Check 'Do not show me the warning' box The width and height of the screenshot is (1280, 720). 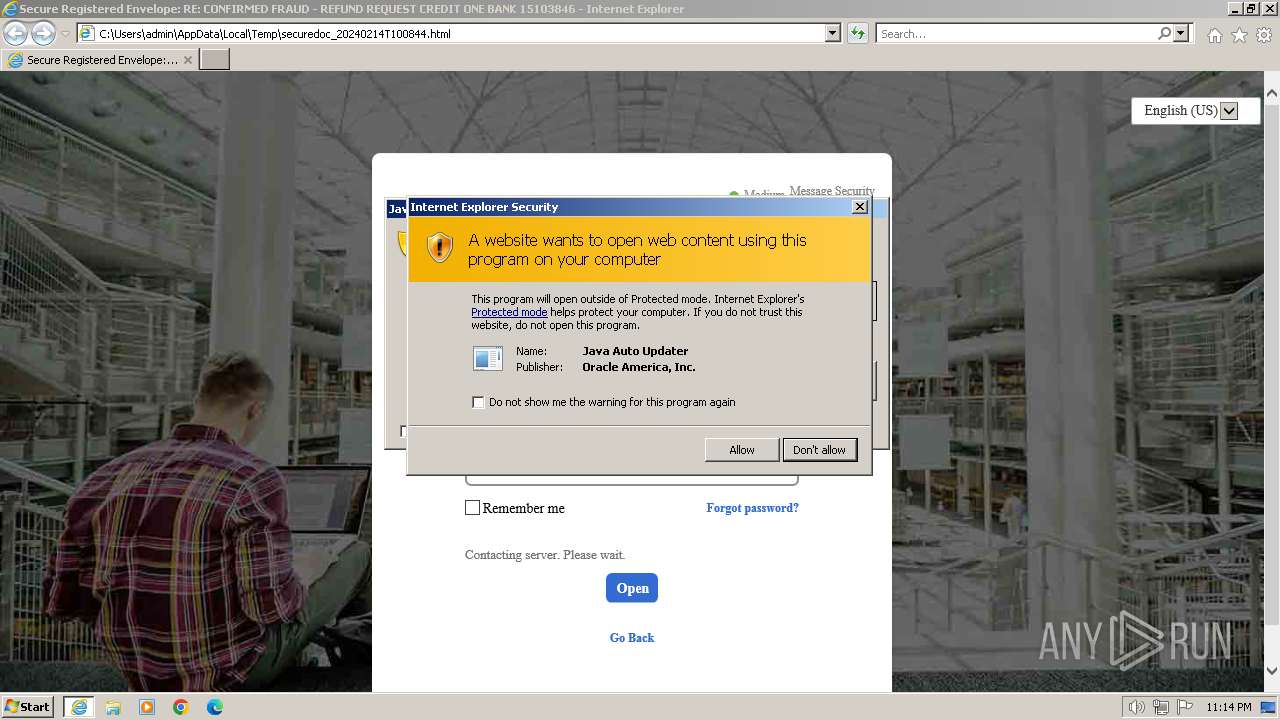pyautogui.click(x=478, y=402)
